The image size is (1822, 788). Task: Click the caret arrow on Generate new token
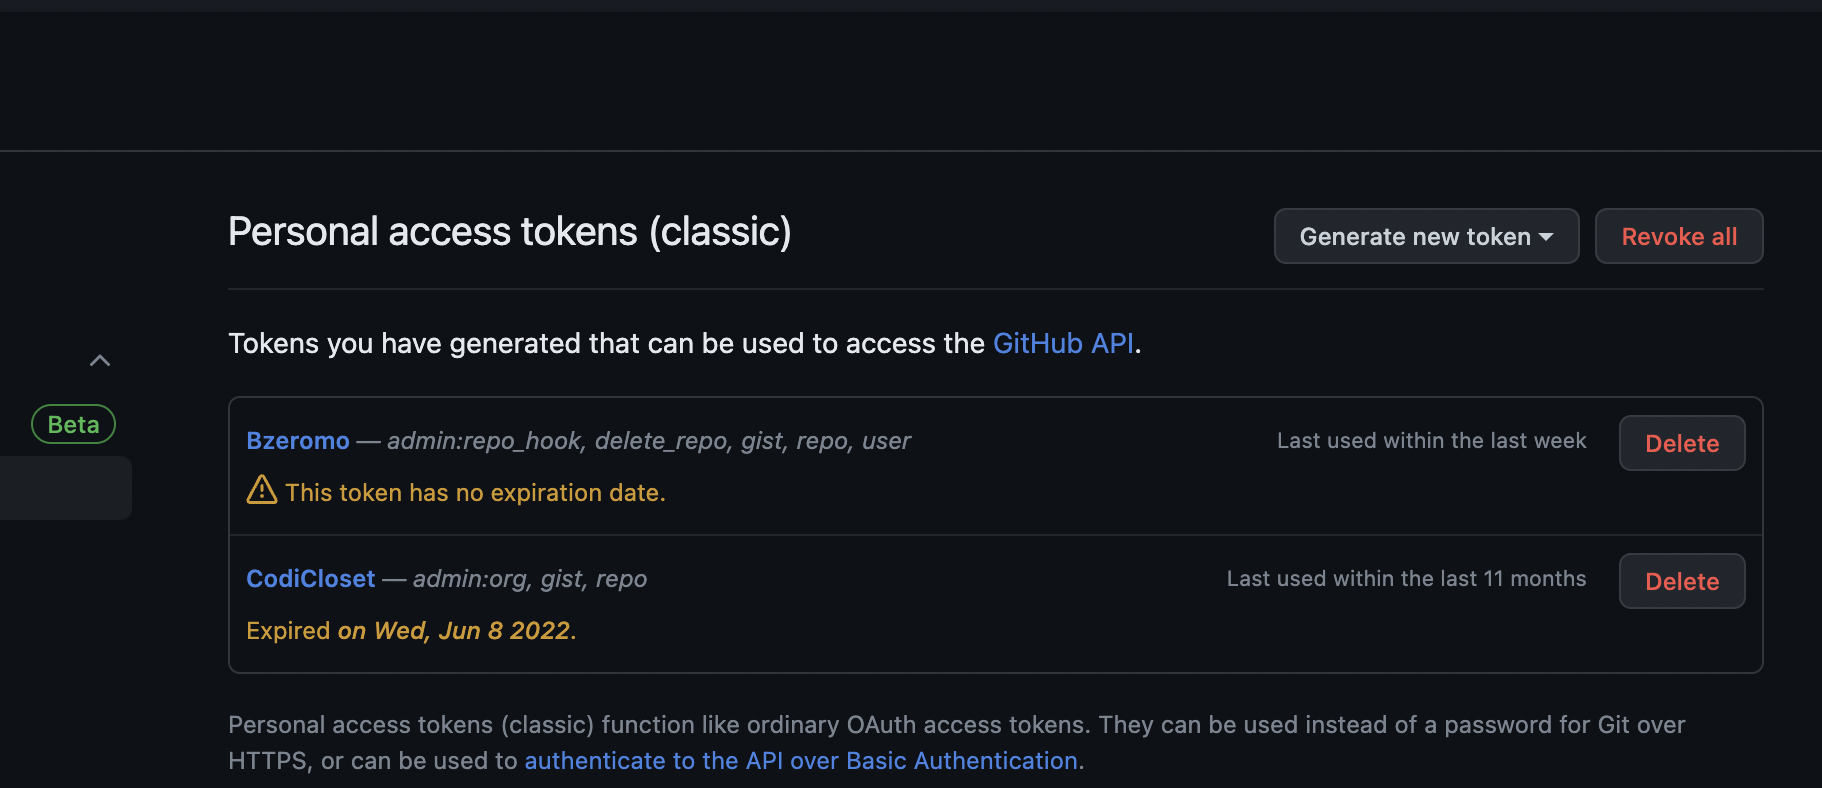tap(1546, 237)
